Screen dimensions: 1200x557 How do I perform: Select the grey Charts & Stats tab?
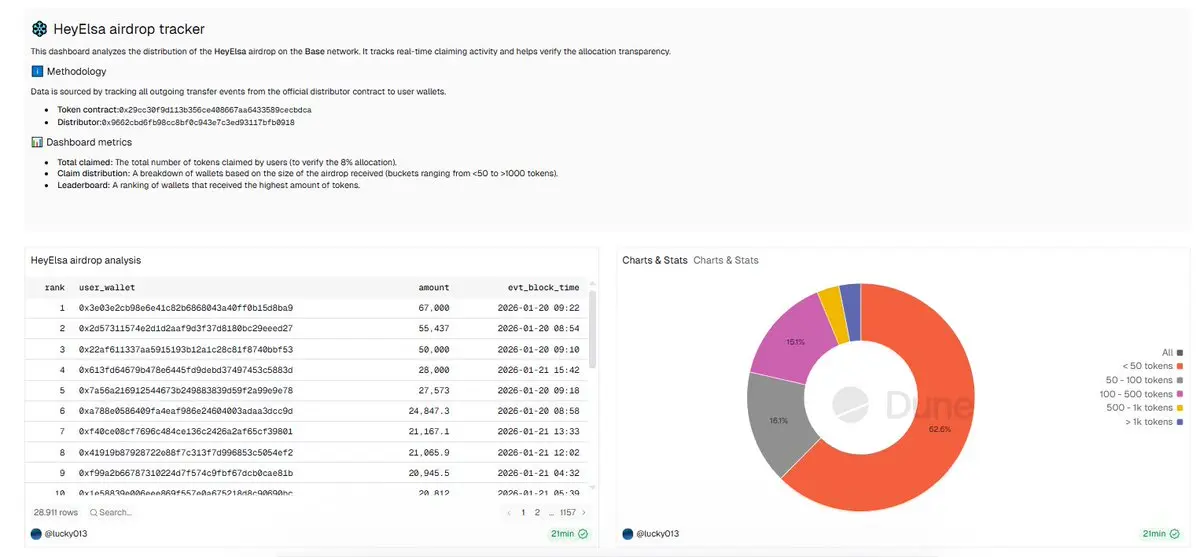pyautogui.click(x=726, y=260)
